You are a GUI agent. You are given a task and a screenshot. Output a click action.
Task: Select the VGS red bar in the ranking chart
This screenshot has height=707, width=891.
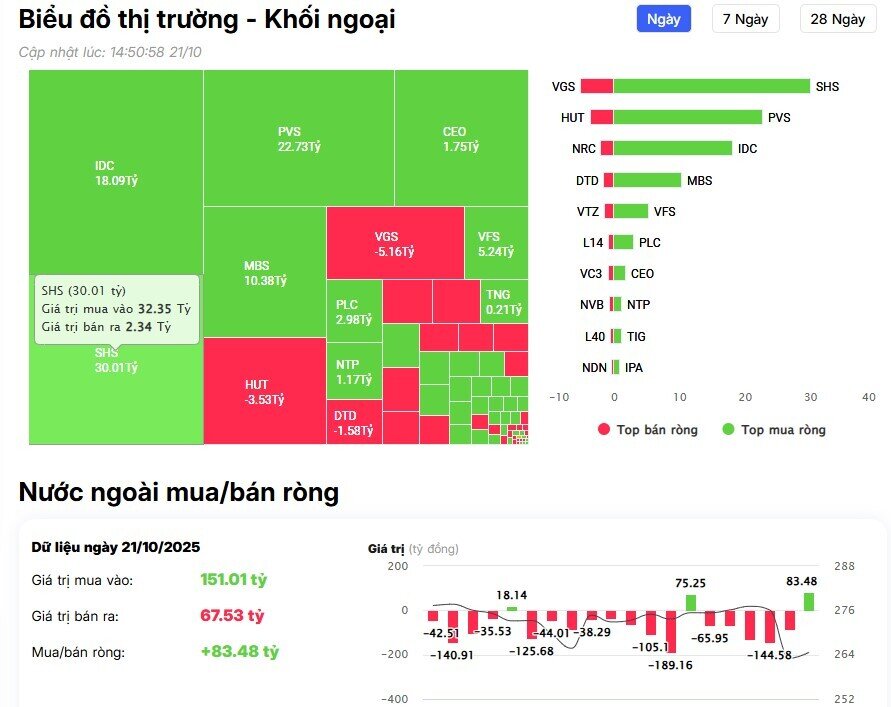click(x=596, y=86)
